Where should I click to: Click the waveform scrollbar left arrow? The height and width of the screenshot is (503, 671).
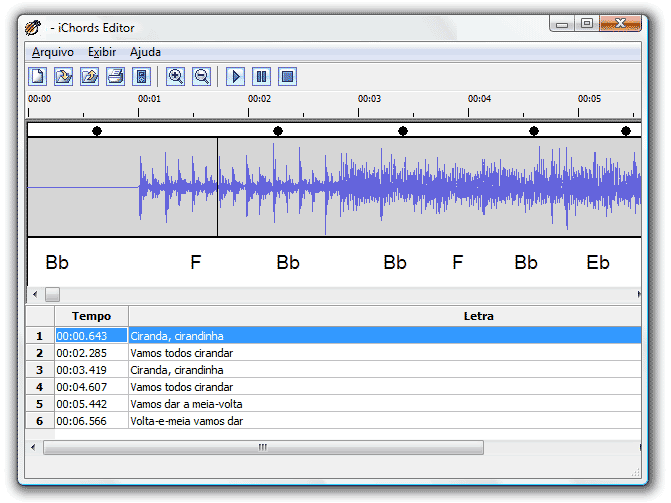pyautogui.click(x=35, y=295)
